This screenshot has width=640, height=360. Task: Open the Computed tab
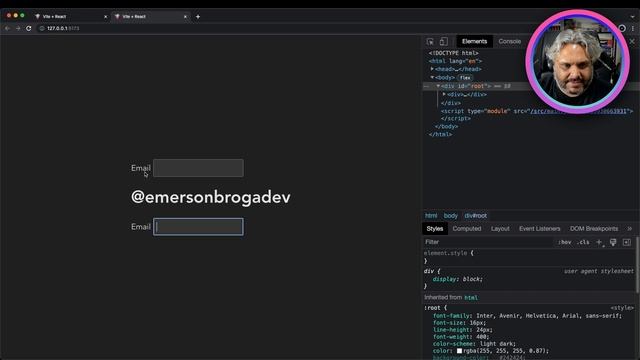click(x=467, y=229)
